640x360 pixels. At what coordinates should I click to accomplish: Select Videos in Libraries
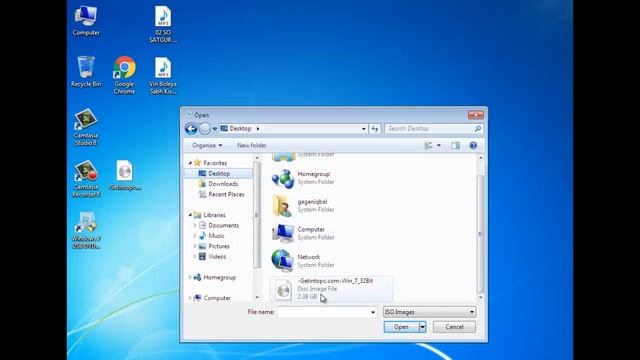pyautogui.click(x=217, y=257)
